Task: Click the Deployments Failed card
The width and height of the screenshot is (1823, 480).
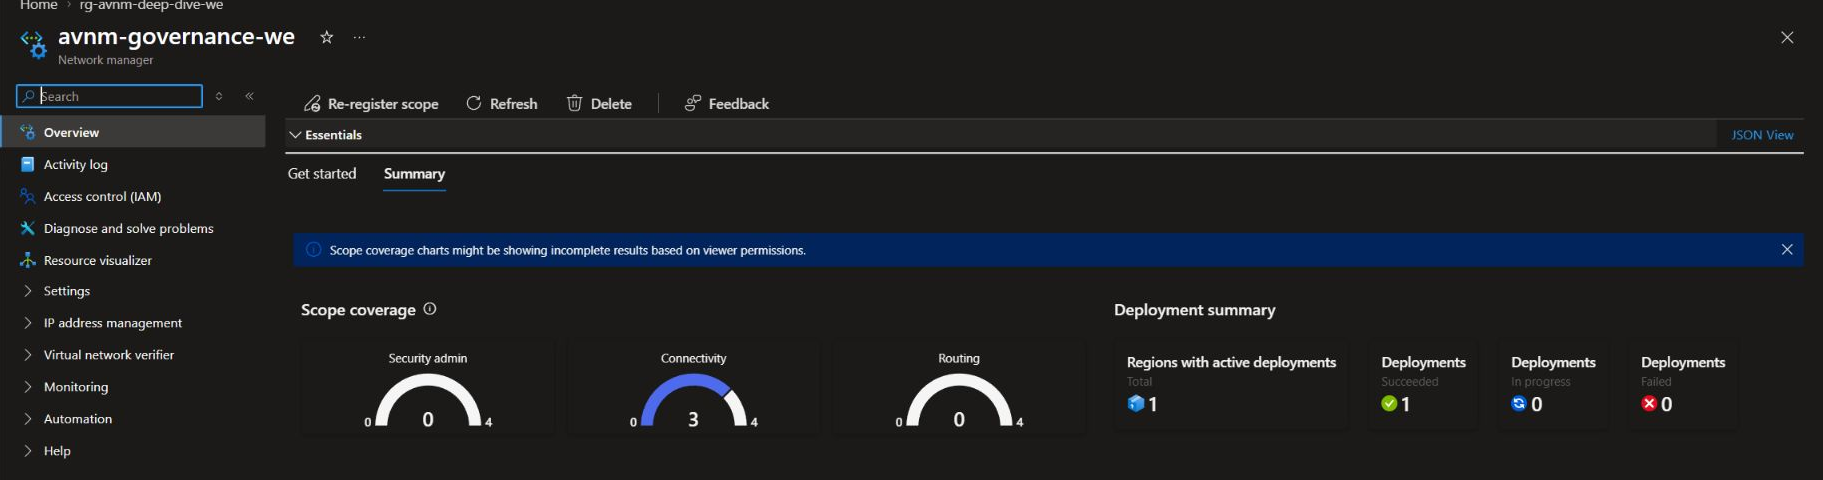Action: pos(1683,386)
